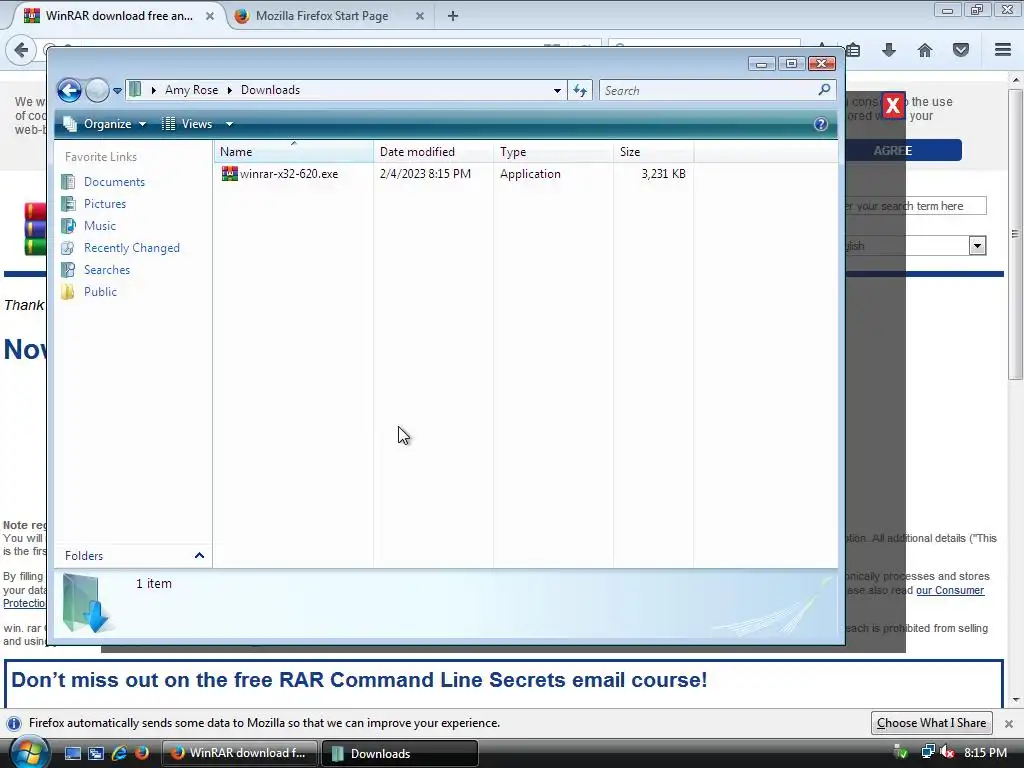The height and width of the screenshot is (768, 1024).
Task: Open Explorer help question mark
Action: point(821,124)
